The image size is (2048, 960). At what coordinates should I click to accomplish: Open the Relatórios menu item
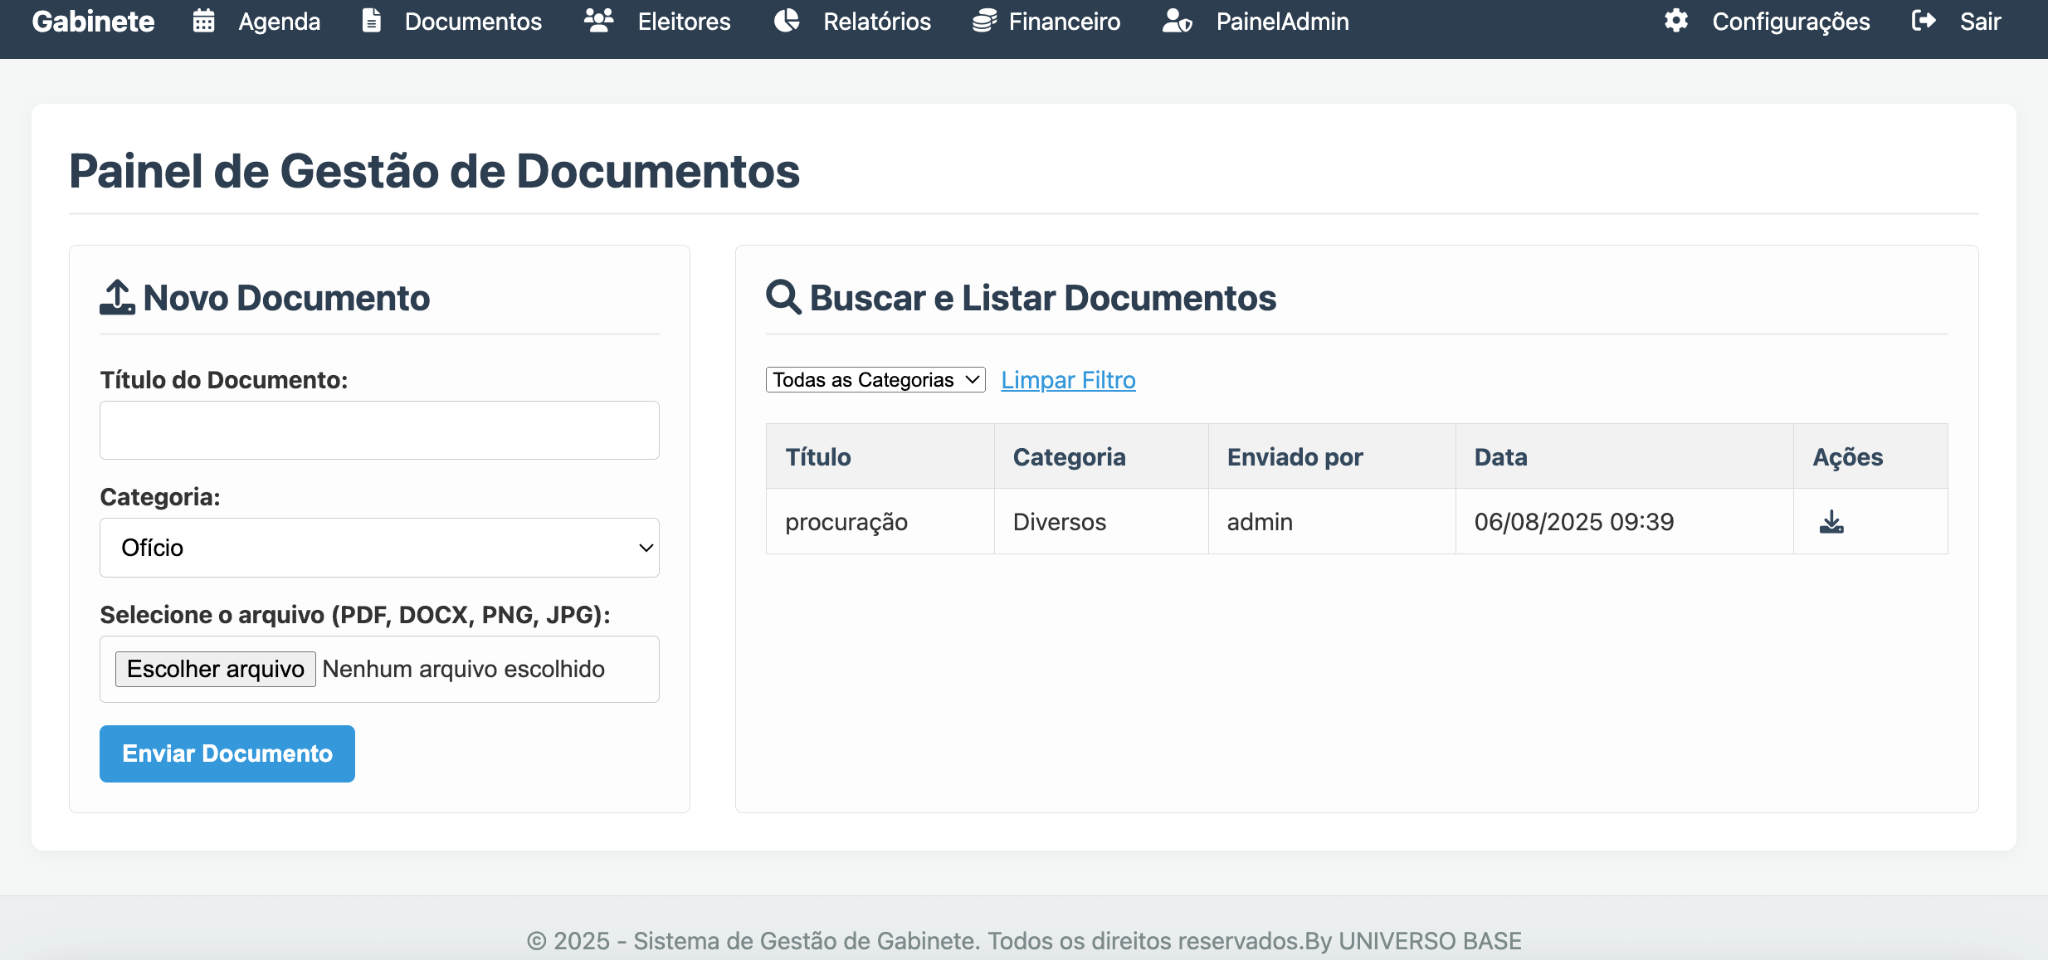pyautogui.click(x=876, y=21)
